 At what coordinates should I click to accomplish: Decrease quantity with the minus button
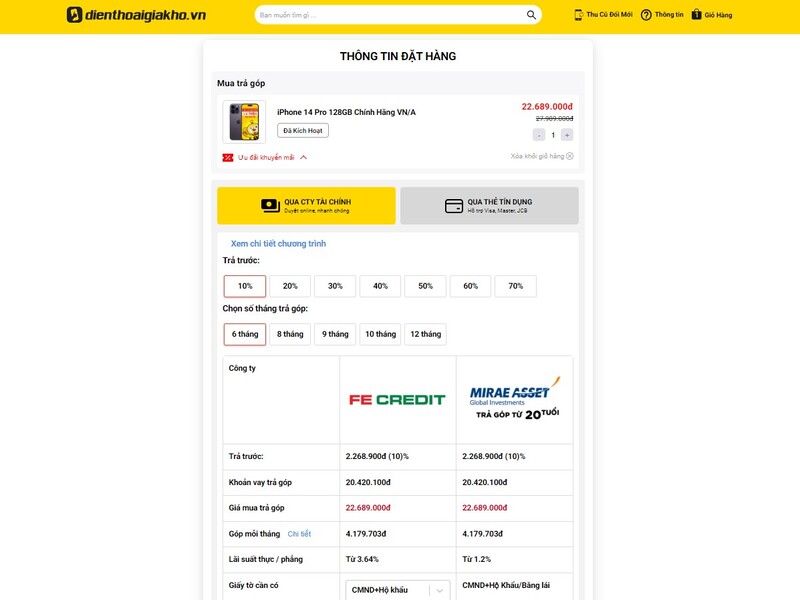pos(539,135)
